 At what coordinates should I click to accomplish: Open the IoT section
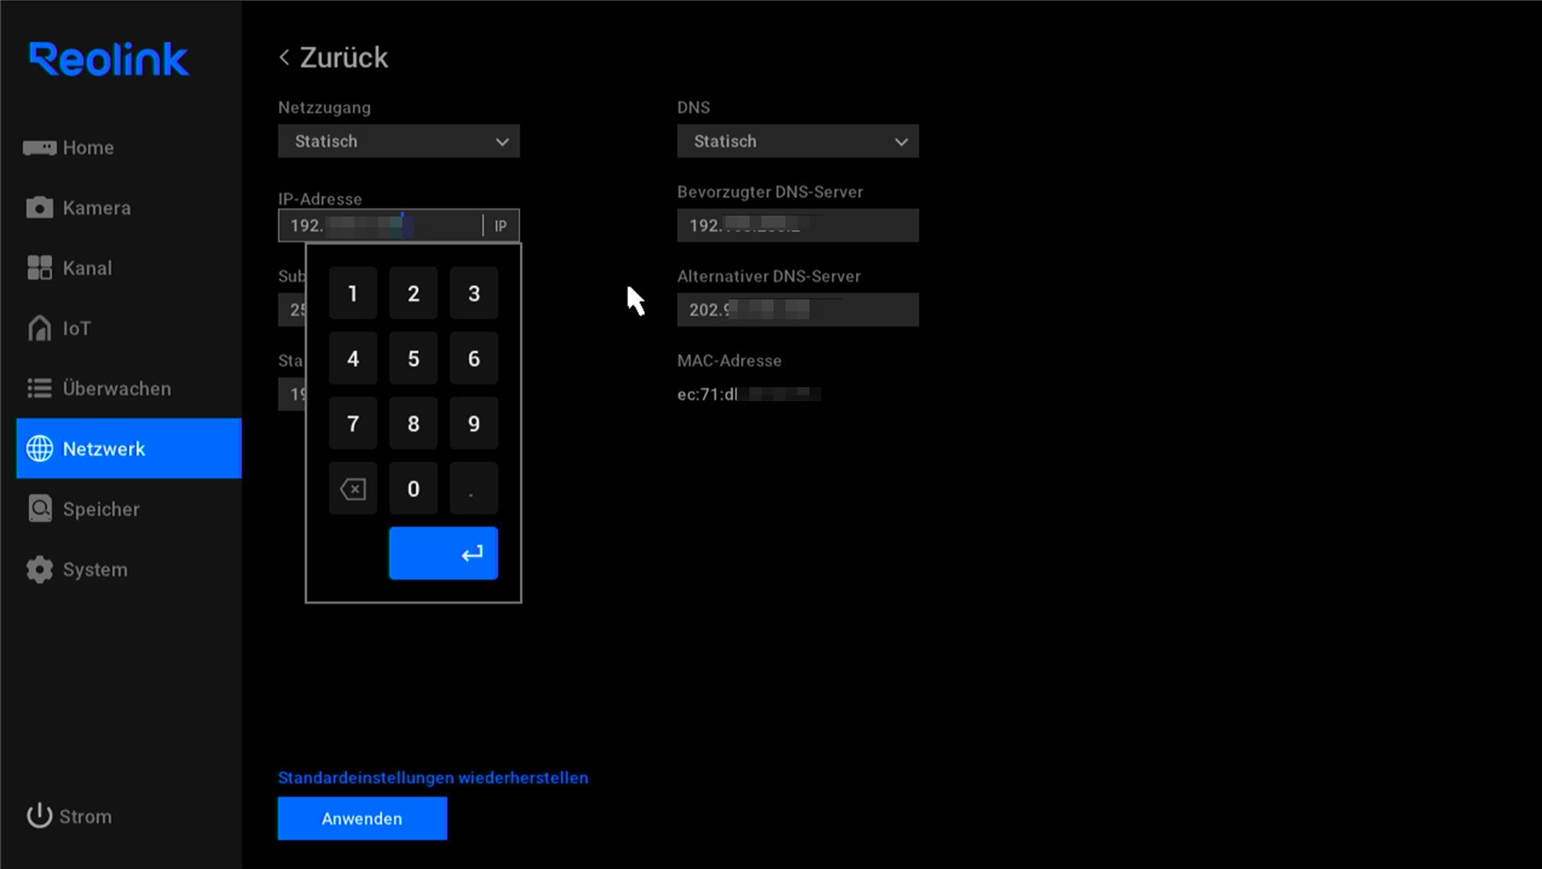tap(129, 328)
